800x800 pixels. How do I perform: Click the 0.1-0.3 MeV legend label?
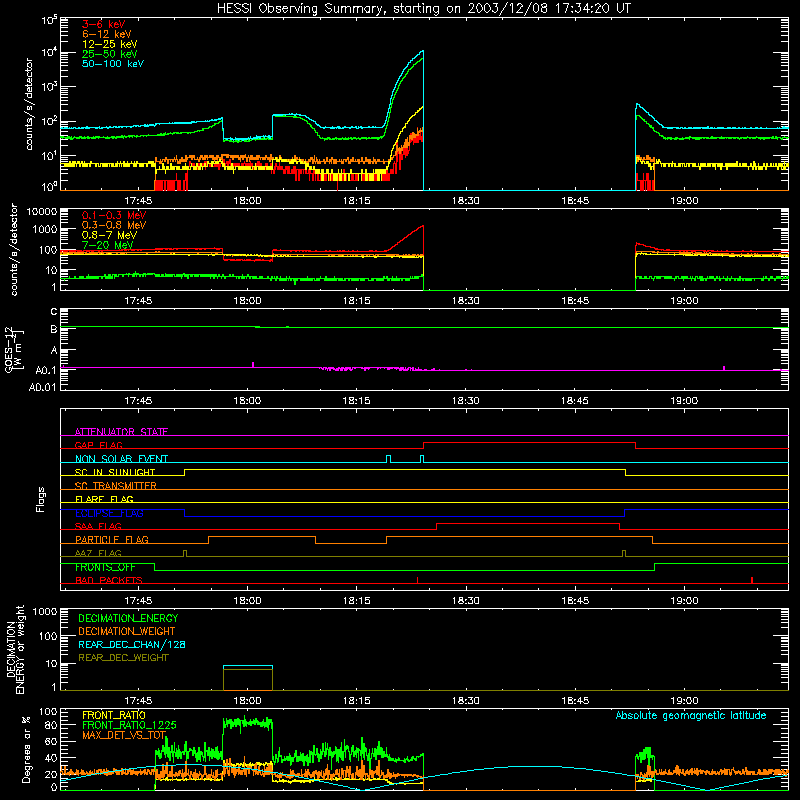tap(114, 215)
